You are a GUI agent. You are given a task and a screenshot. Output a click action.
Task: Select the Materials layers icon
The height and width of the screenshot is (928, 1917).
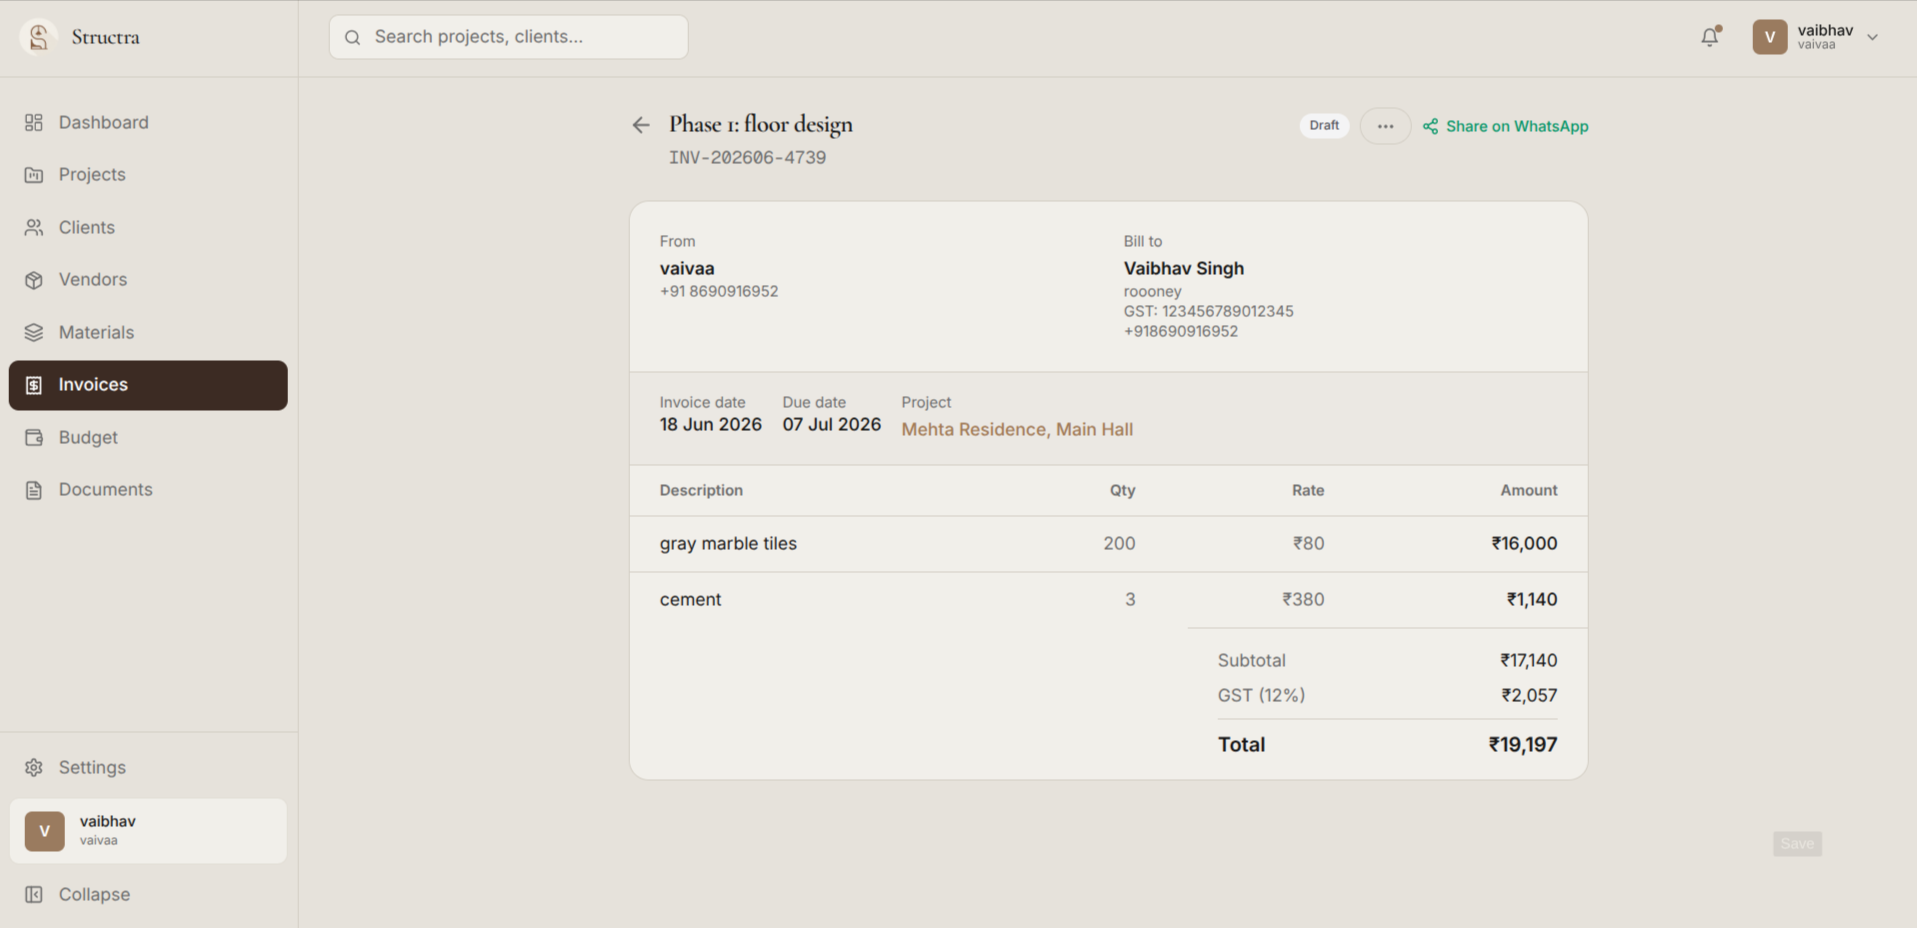click(x=34, y=332)
